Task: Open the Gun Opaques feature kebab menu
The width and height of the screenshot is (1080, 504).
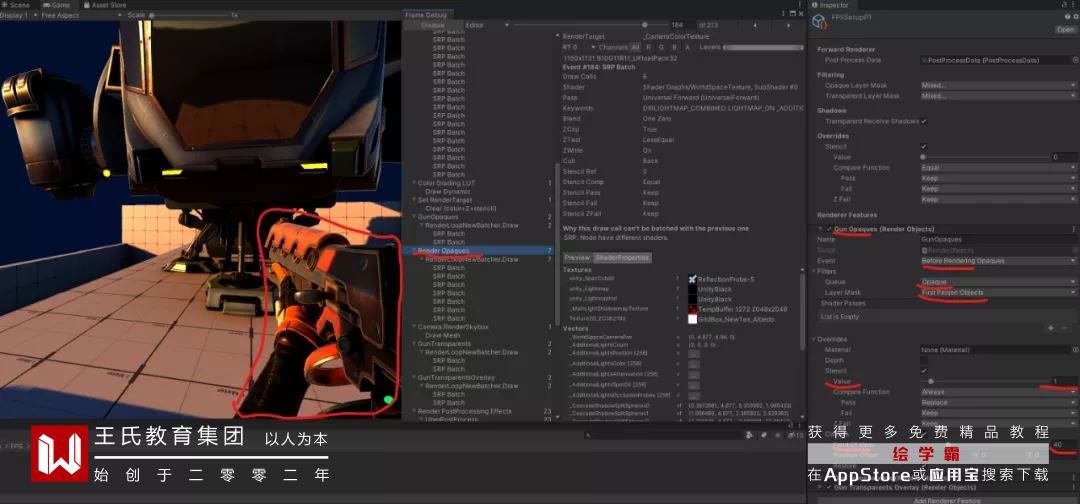Action: click(1073, 229)
